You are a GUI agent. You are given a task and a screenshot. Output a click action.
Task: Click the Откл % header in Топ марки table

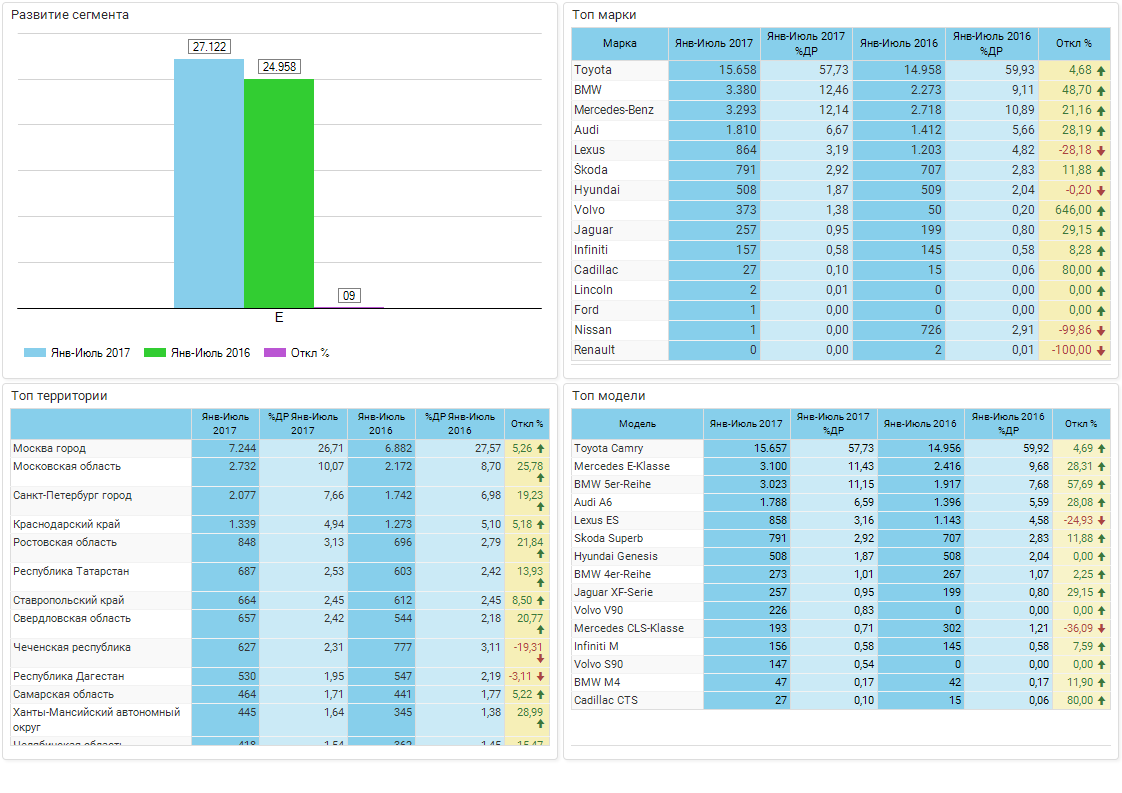coord(1074,44)
